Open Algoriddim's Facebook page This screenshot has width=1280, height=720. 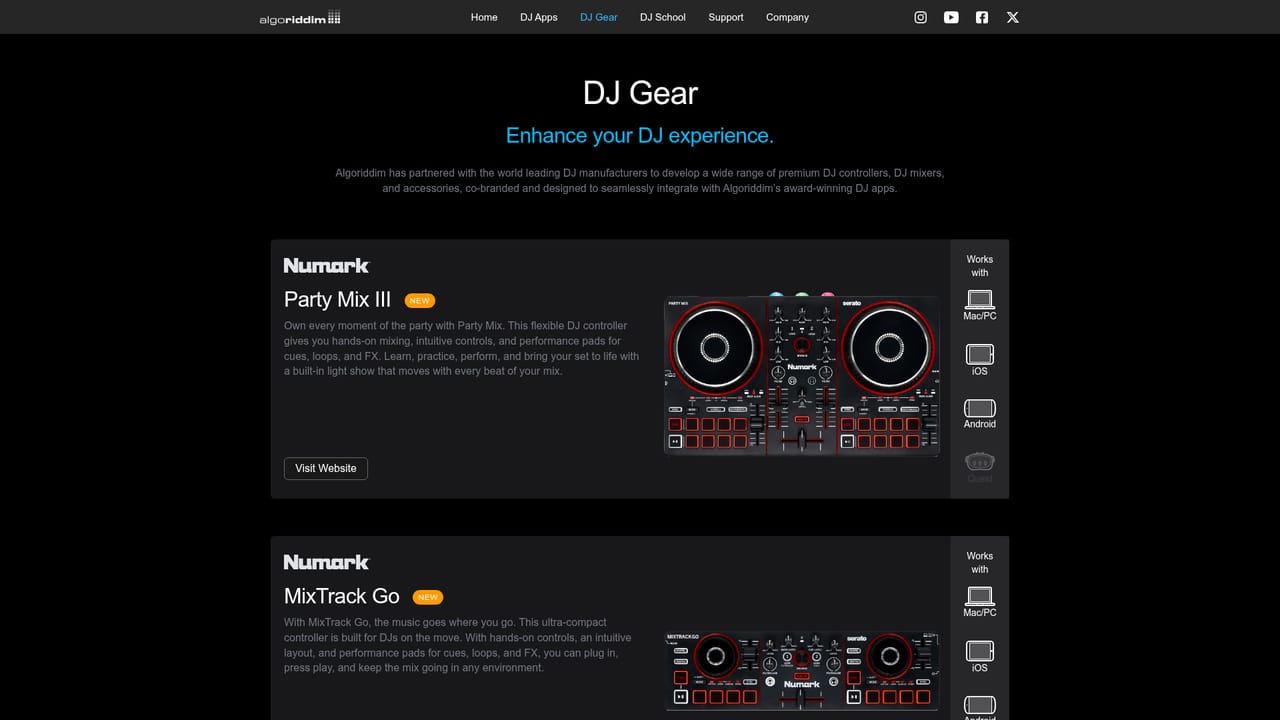[982, 17]
